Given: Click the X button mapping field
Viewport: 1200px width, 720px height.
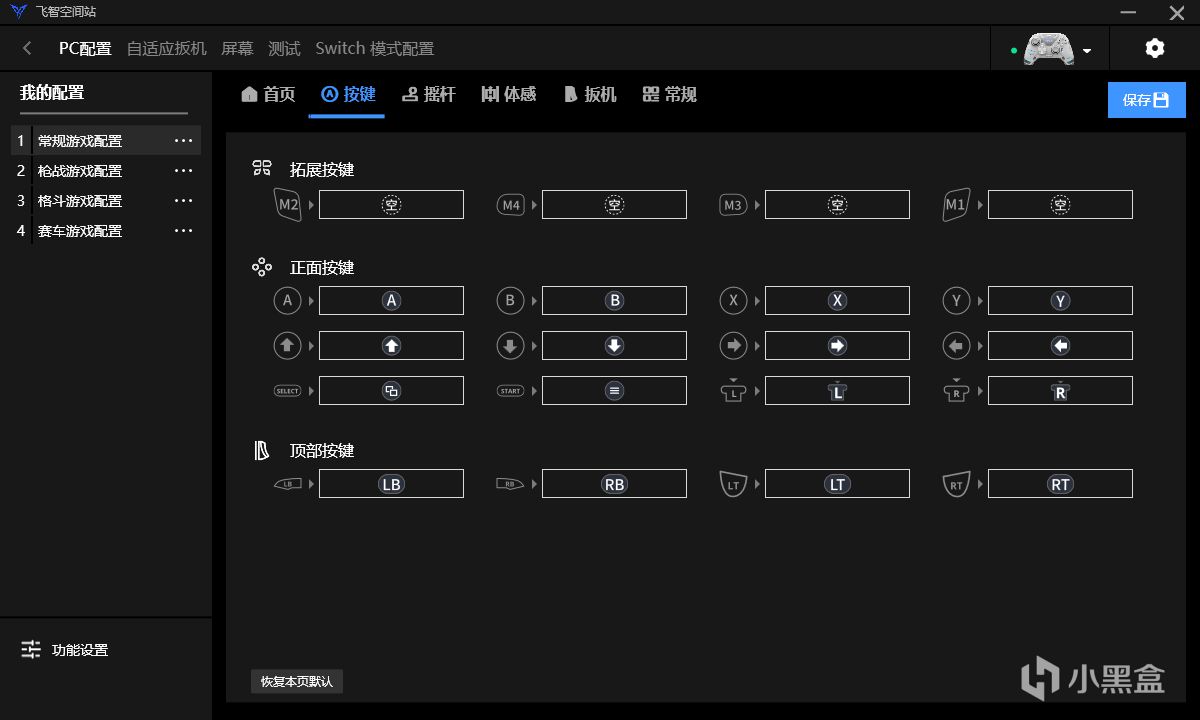Looking at the screenshot, I should (837, 300).
